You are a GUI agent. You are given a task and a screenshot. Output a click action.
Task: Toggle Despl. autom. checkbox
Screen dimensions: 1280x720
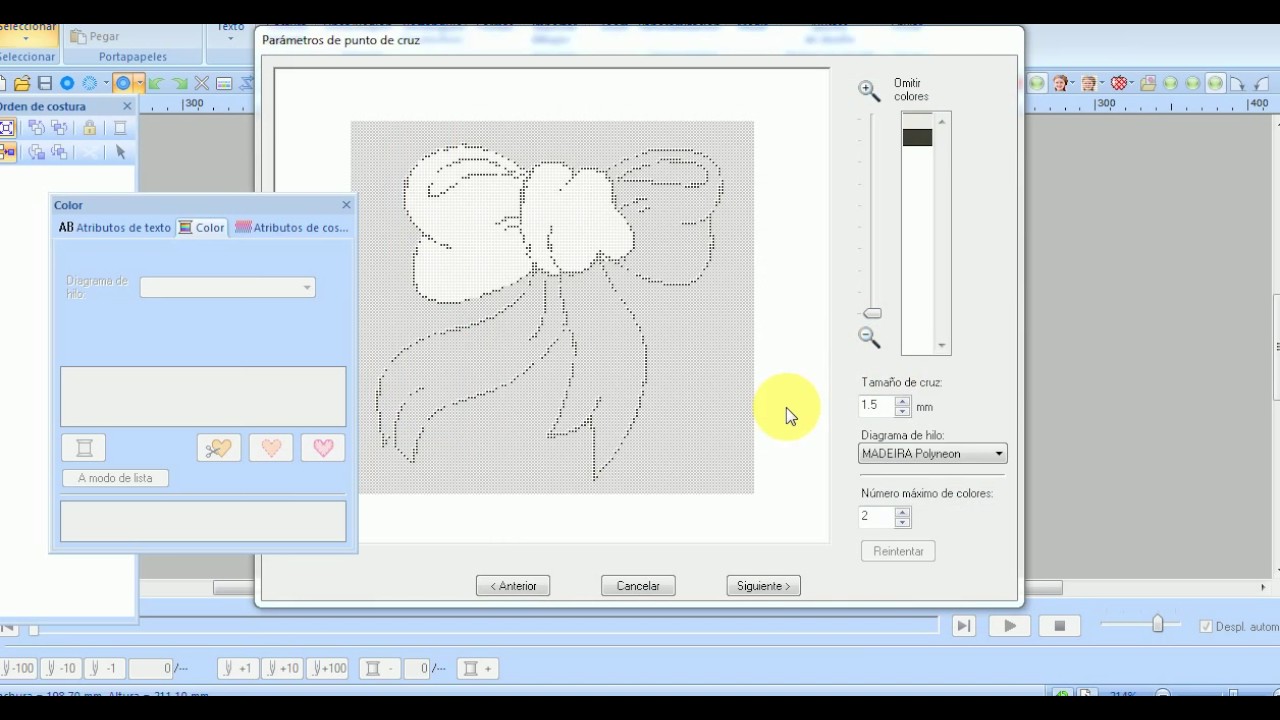coord(1206,626)
